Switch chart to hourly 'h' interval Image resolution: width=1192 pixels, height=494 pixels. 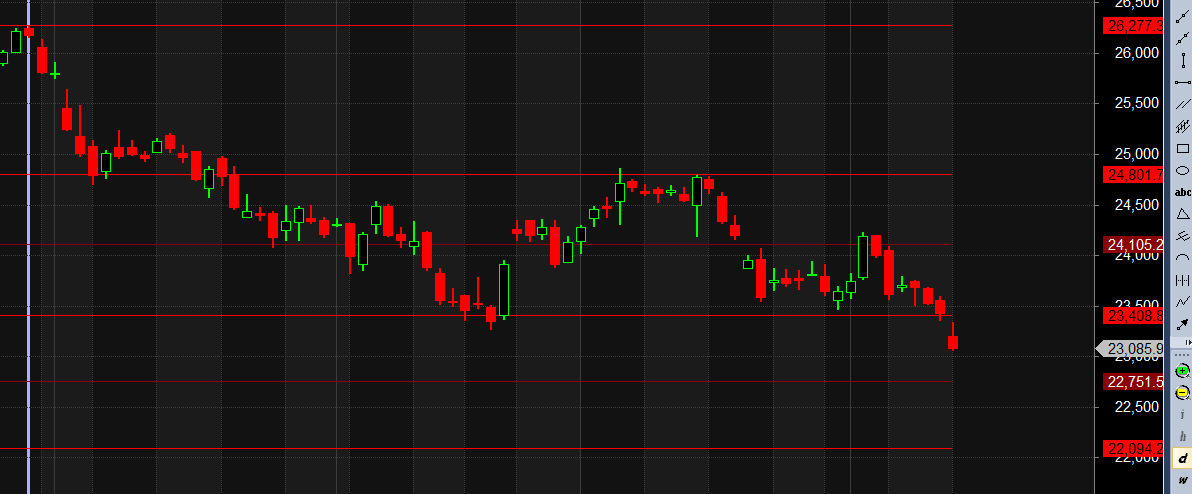pyautogui.click(x=1182, y=437)
